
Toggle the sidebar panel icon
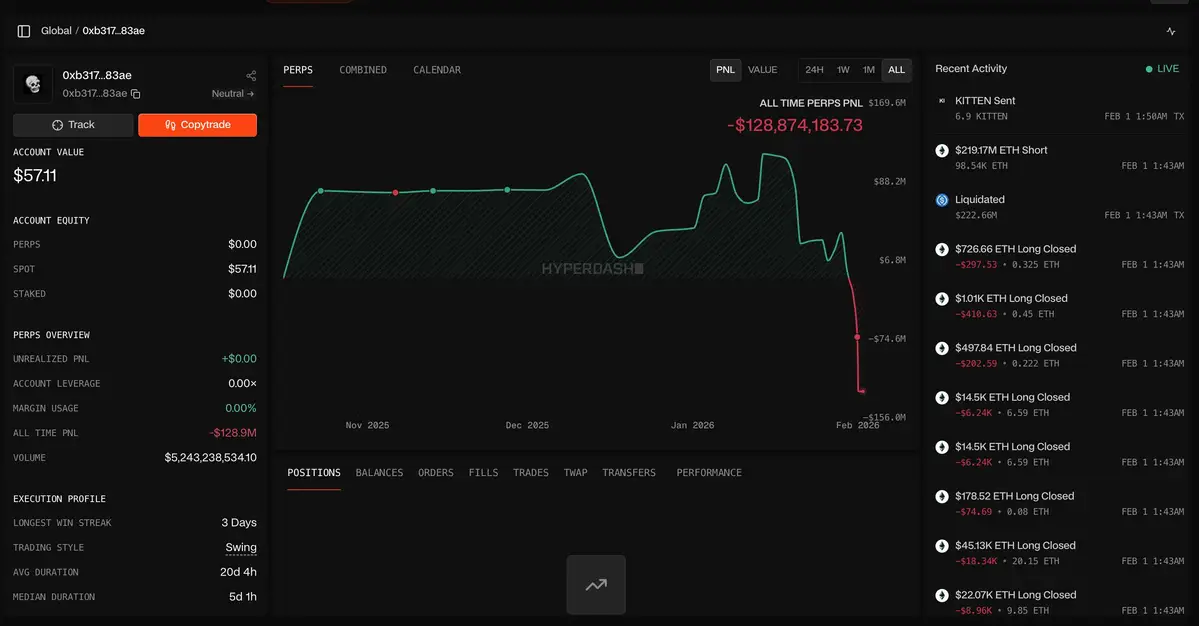[24, 31]
